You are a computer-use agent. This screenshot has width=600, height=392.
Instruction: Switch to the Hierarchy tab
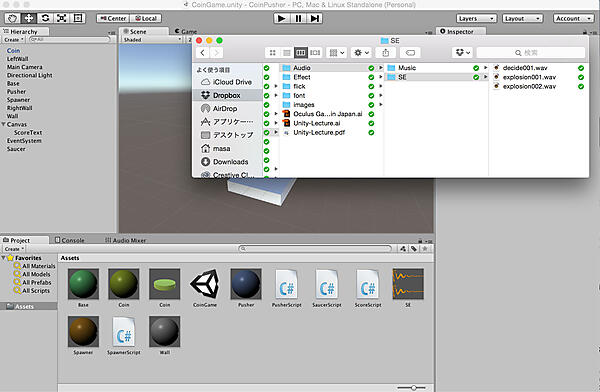[24, 31]
